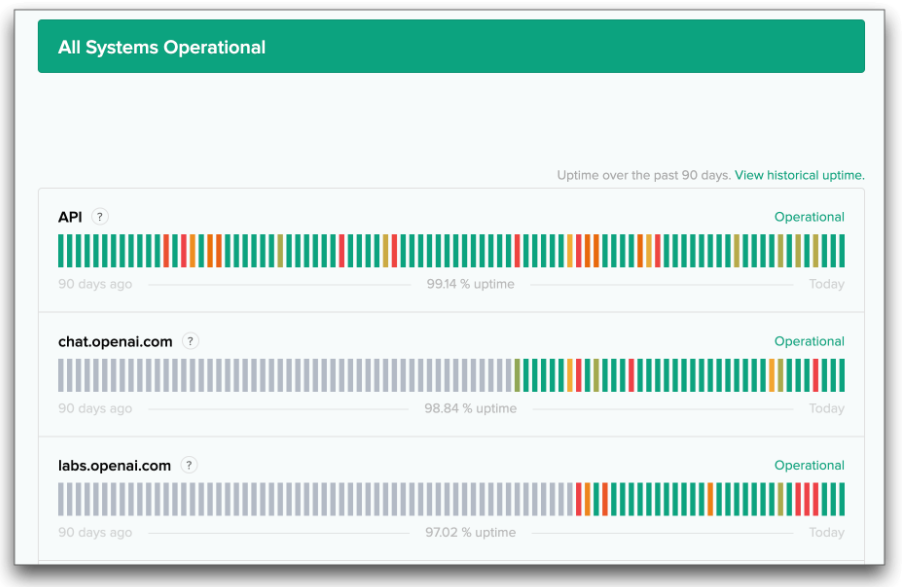Click the 99.14 % uptime text

[470, 284]
